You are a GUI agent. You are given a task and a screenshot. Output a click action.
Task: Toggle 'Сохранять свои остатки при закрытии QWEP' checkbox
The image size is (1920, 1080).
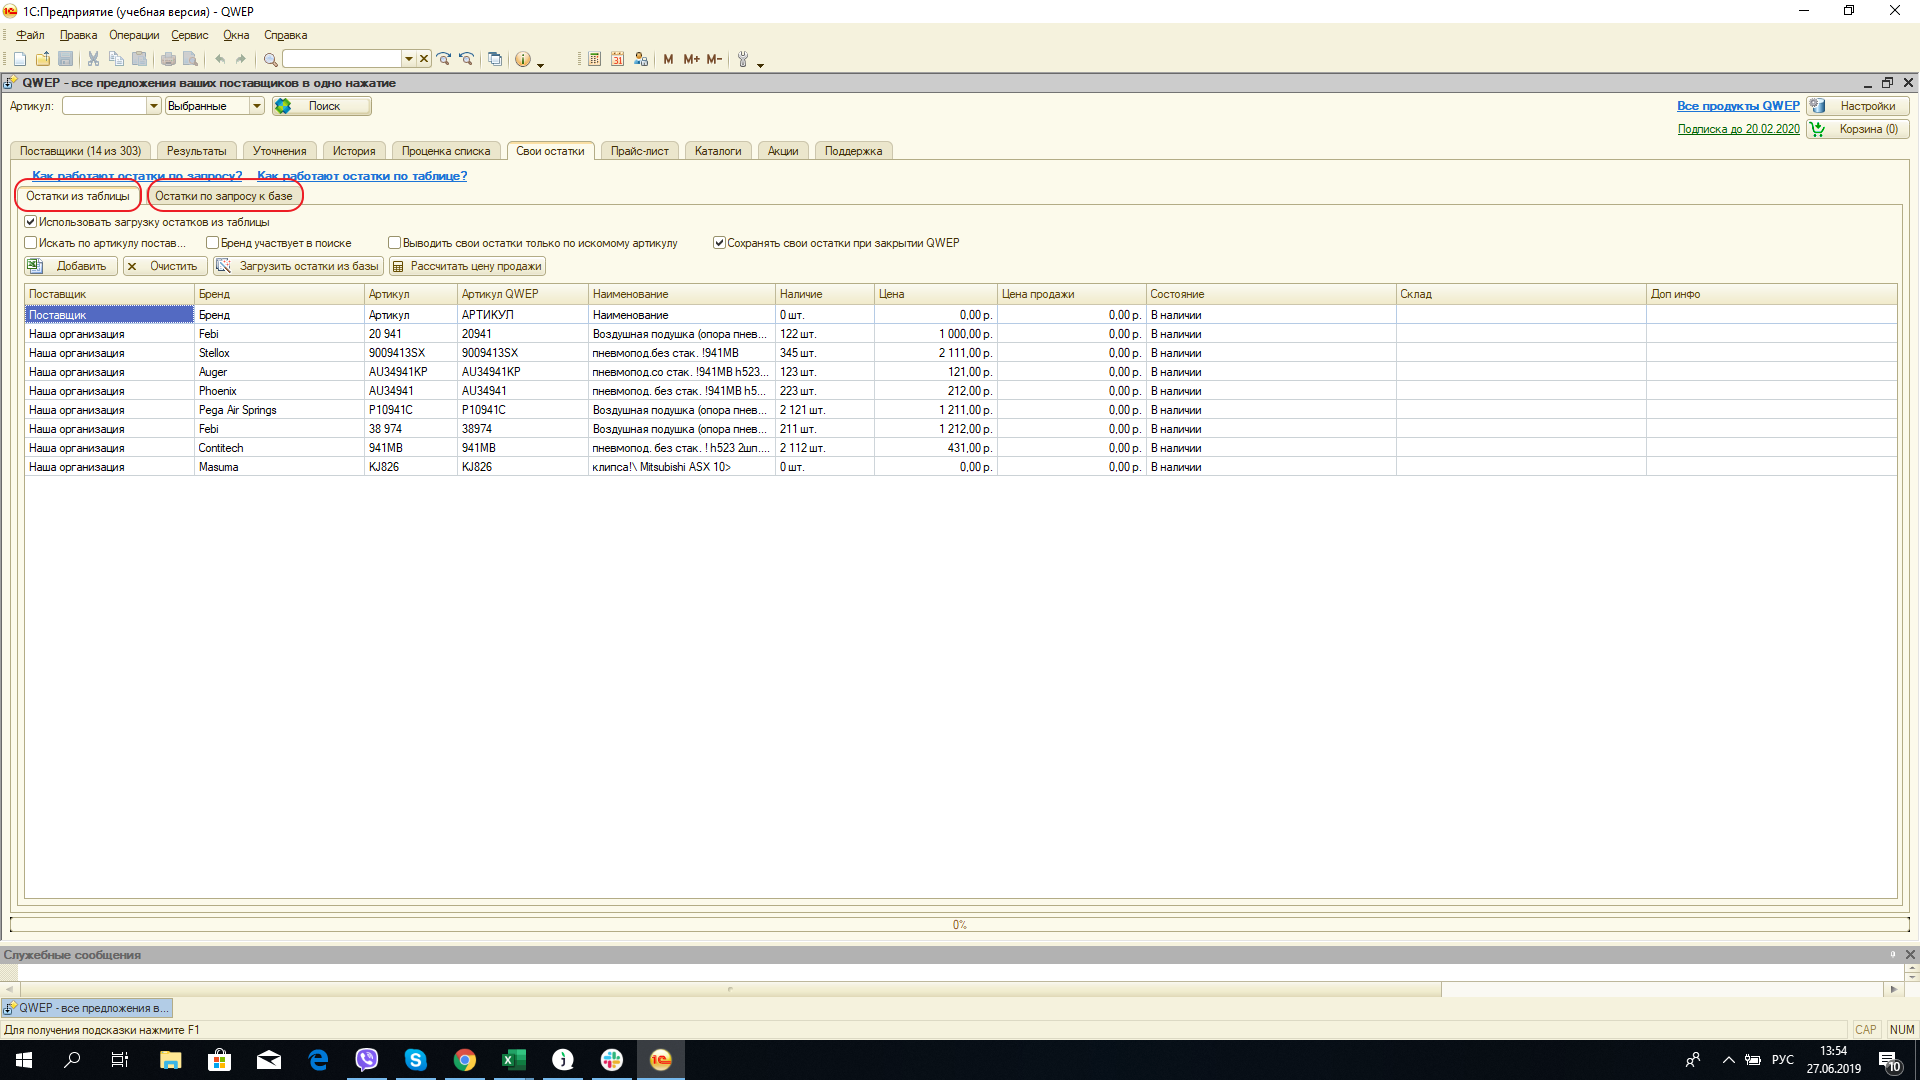tap(719, 243)
